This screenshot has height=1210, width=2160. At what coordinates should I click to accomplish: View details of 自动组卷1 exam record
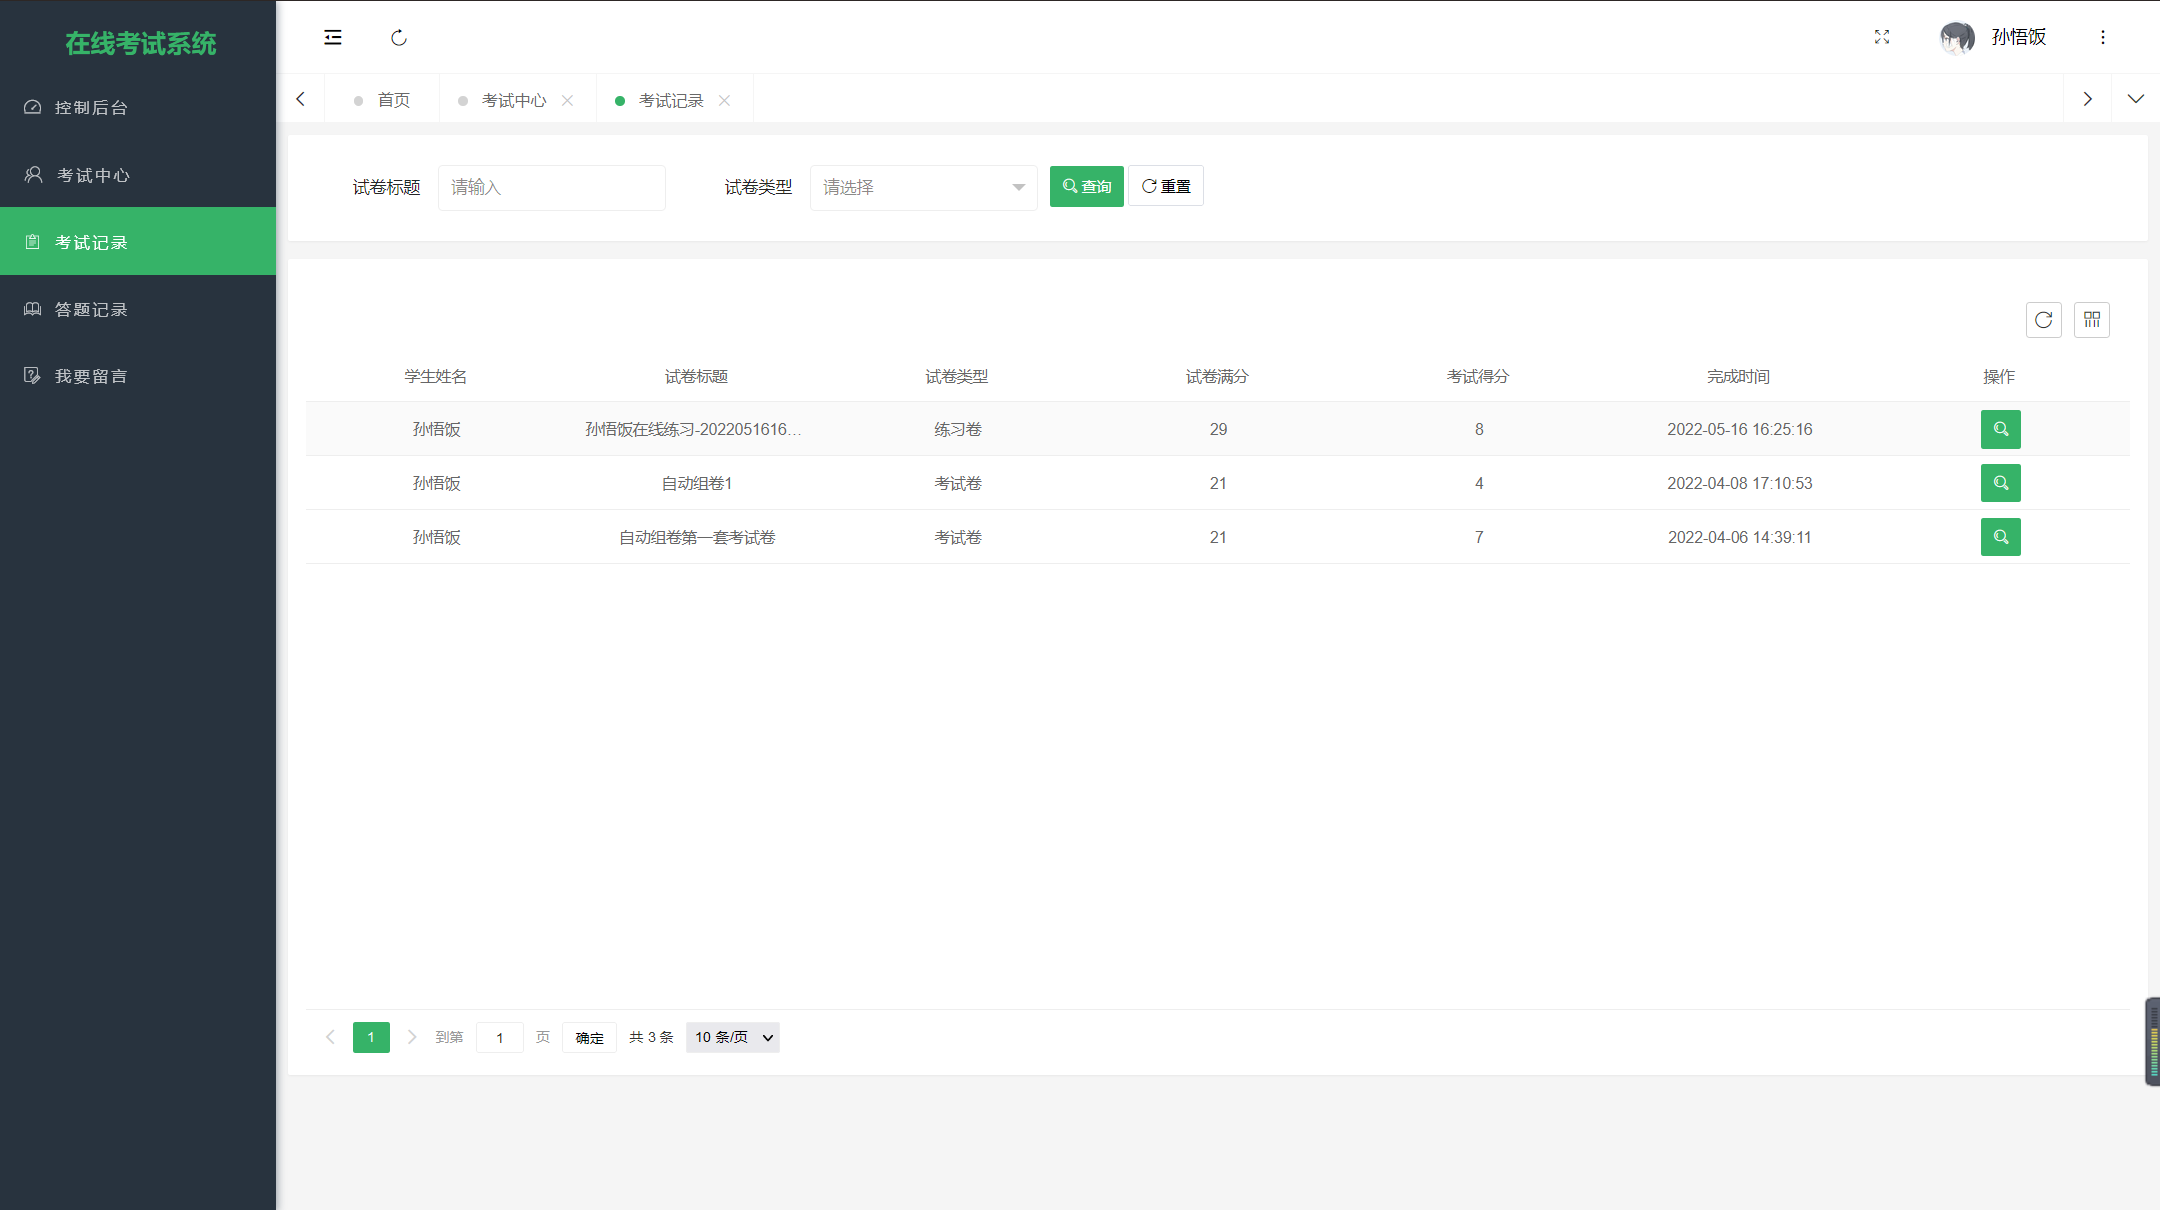point(2000,483)
